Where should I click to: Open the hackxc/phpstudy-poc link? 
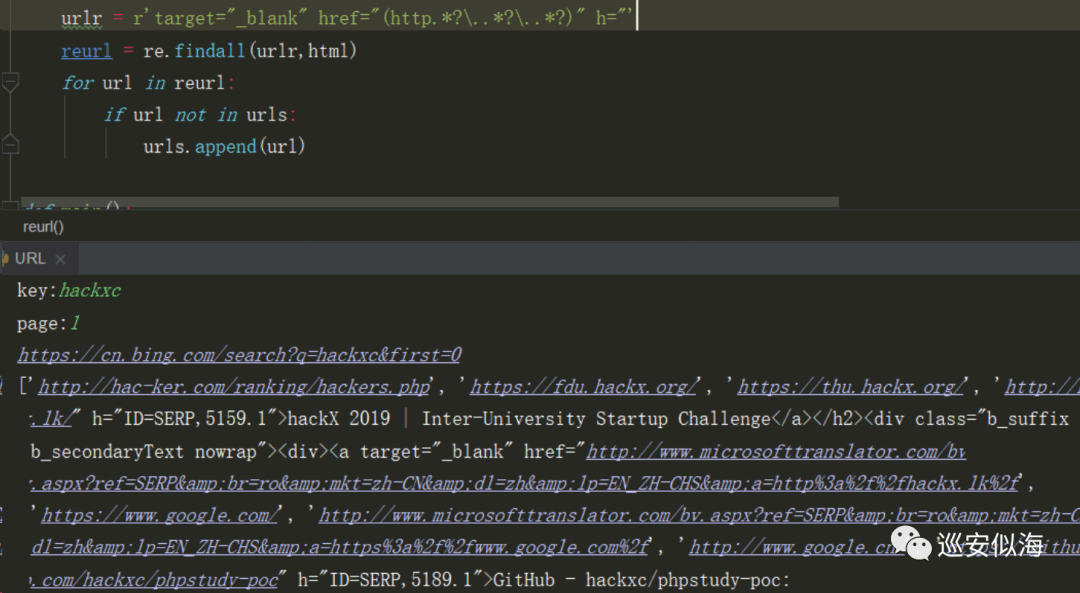[154, 579]
